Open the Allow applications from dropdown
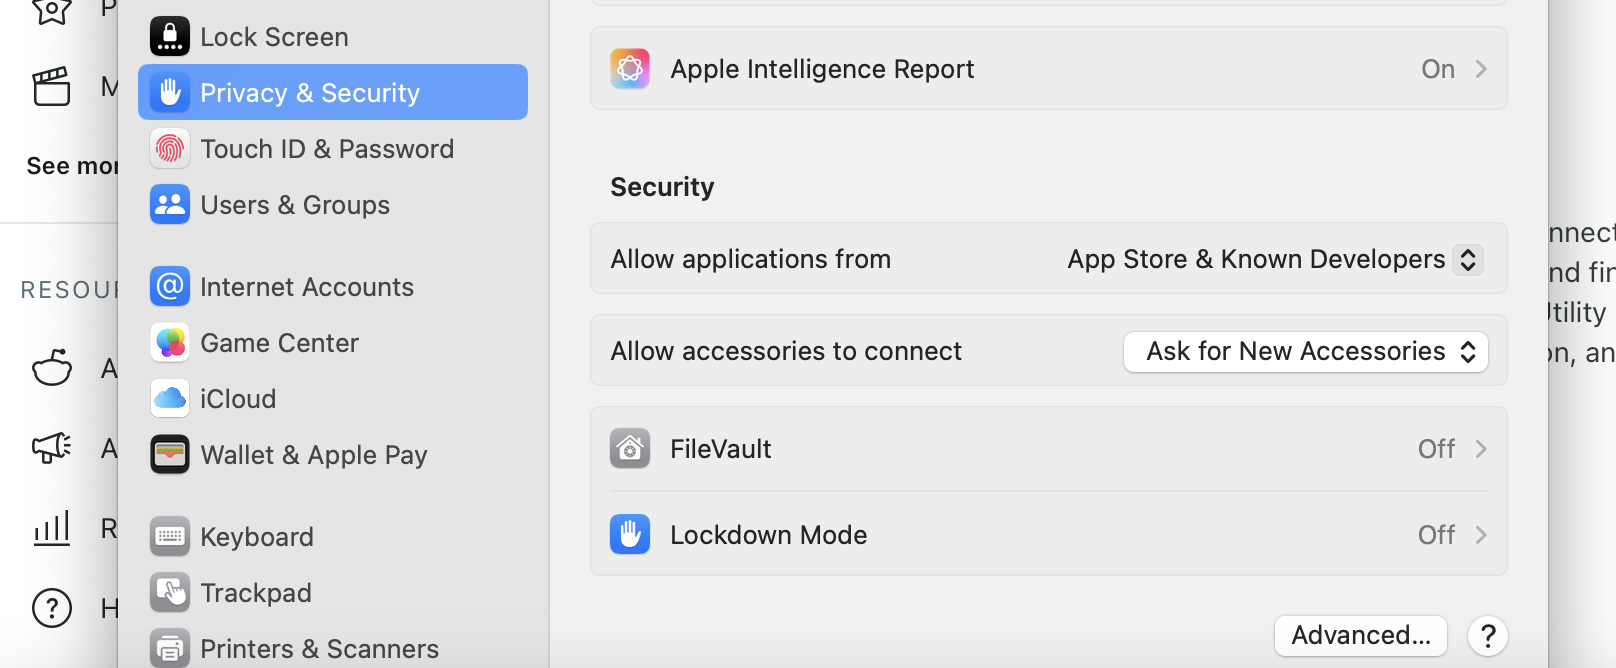The image size is (1616, 668). click(1274, 260)
